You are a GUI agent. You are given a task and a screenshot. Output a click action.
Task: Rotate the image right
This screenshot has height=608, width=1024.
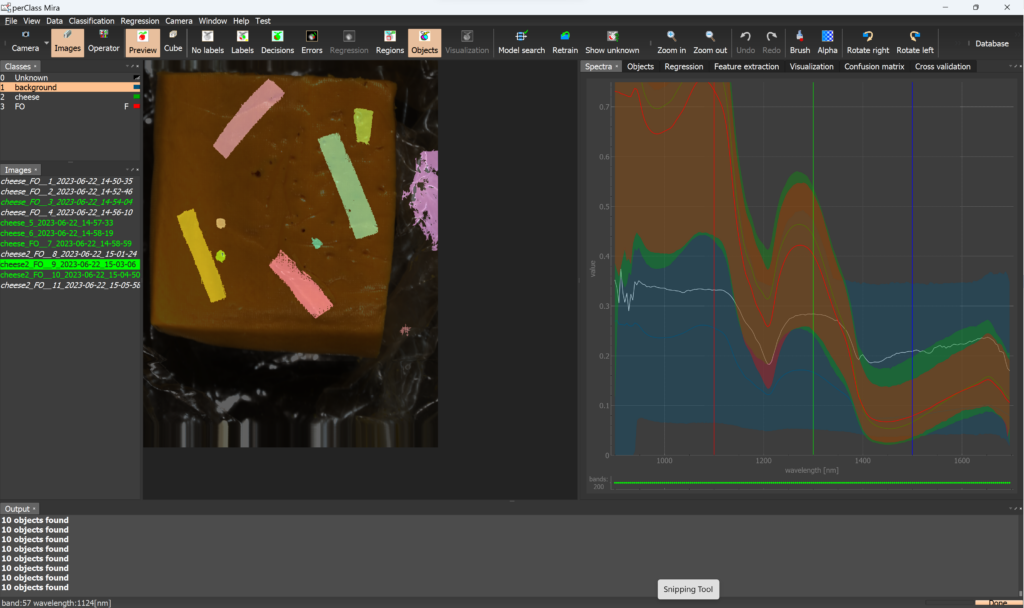point(867,41)
